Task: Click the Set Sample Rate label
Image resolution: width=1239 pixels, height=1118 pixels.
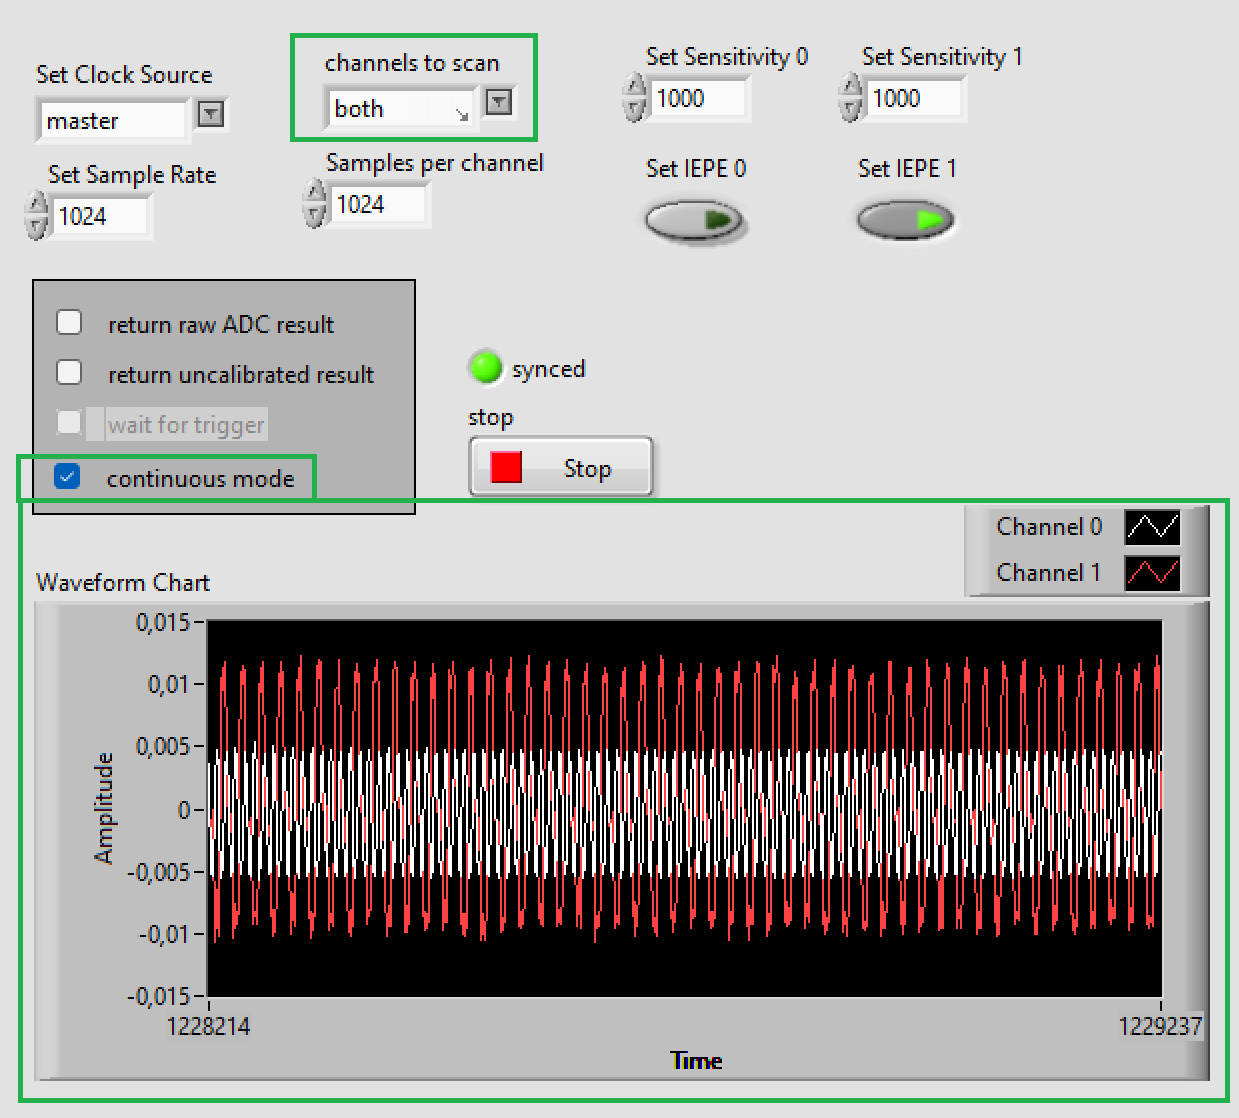Action: click(x=132, y=175)
